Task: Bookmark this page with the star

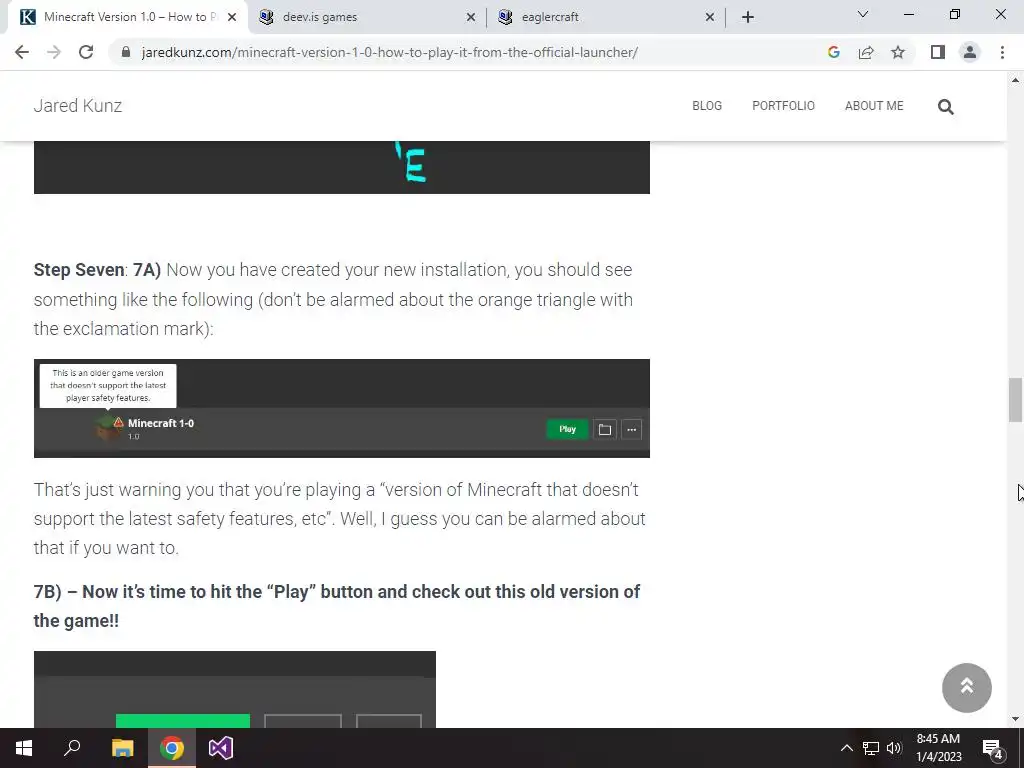Action: 898,52
